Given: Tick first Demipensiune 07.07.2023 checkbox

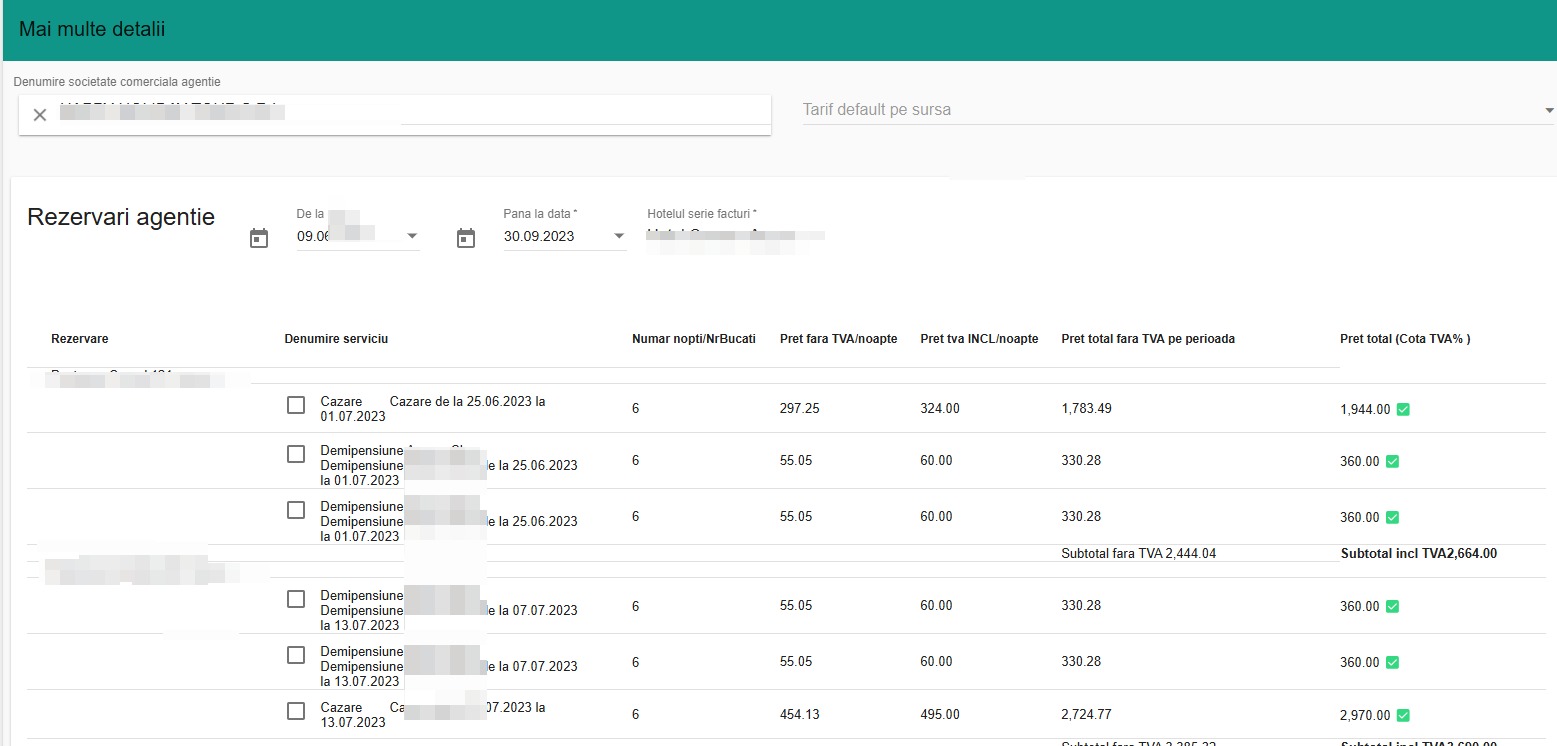Looking at the screenshot, I should tap(296, 599).
